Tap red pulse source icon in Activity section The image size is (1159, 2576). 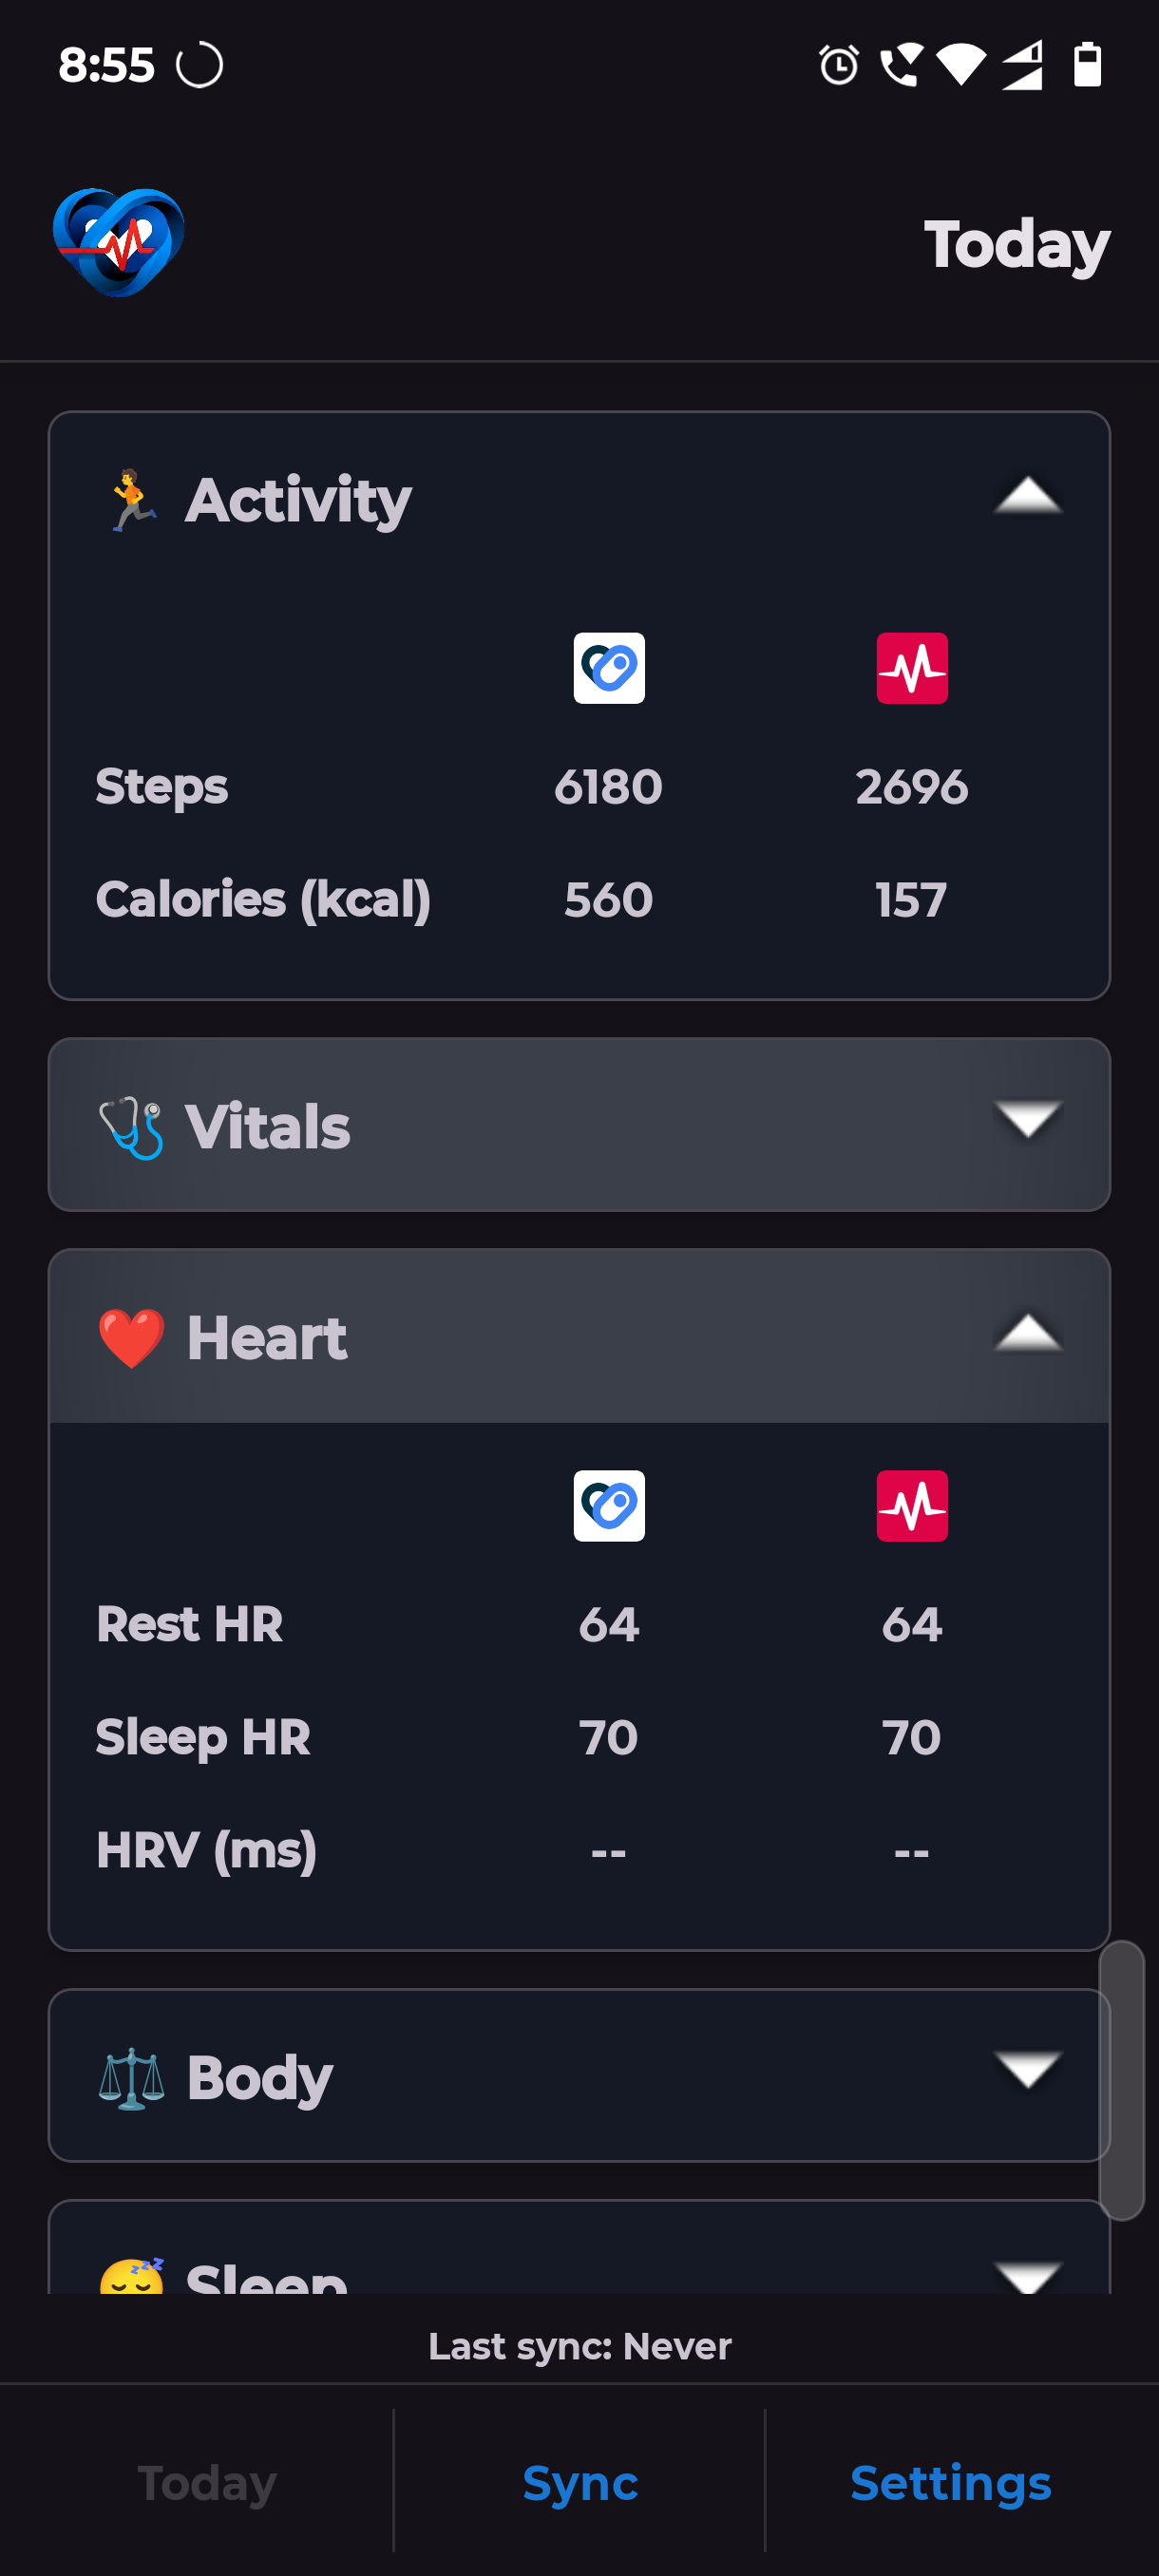point(911,668)
